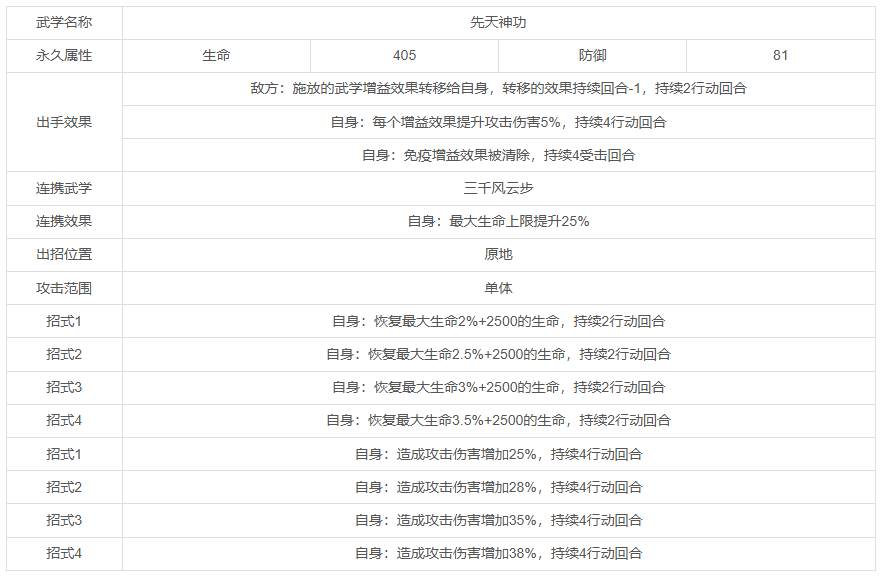Click the 原地 position value cell

[x=498, y=254]
